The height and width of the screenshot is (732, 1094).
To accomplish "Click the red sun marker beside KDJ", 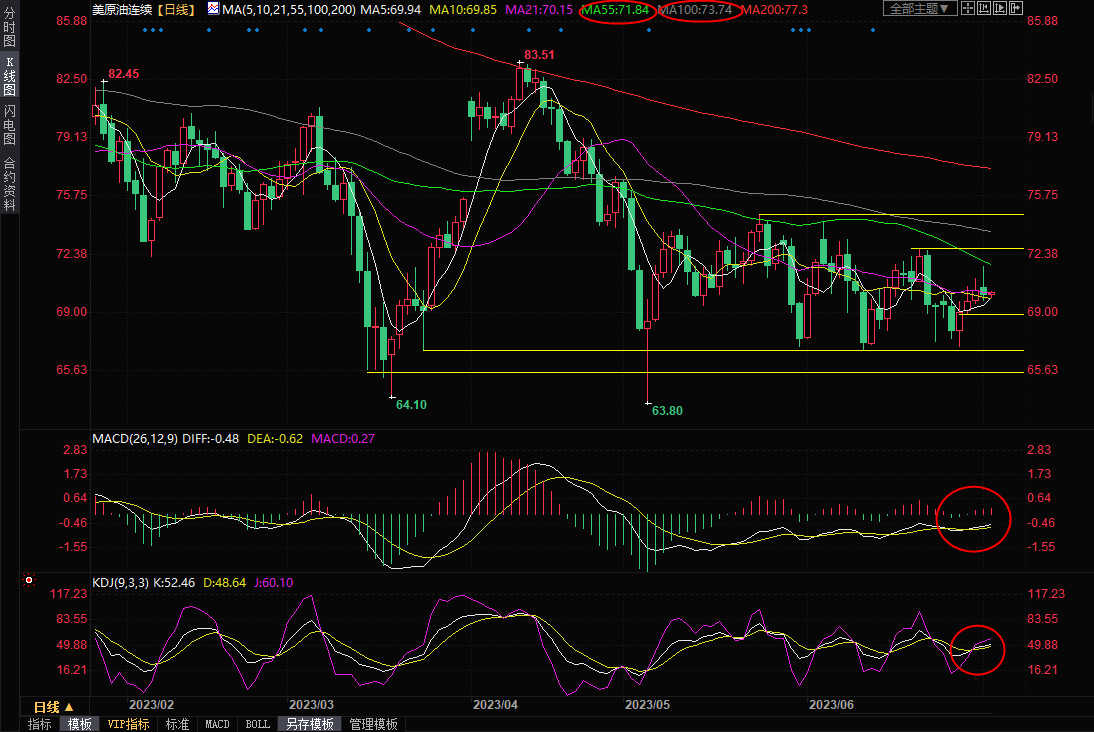I will (x=29, y=580).
